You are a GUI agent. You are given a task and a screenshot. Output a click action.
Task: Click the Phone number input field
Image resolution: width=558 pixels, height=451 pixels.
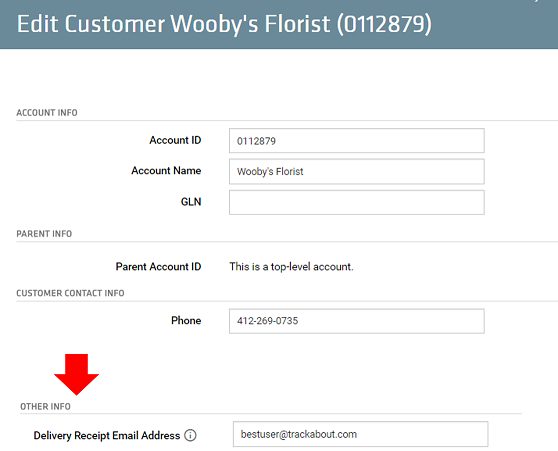pos(357,321)
